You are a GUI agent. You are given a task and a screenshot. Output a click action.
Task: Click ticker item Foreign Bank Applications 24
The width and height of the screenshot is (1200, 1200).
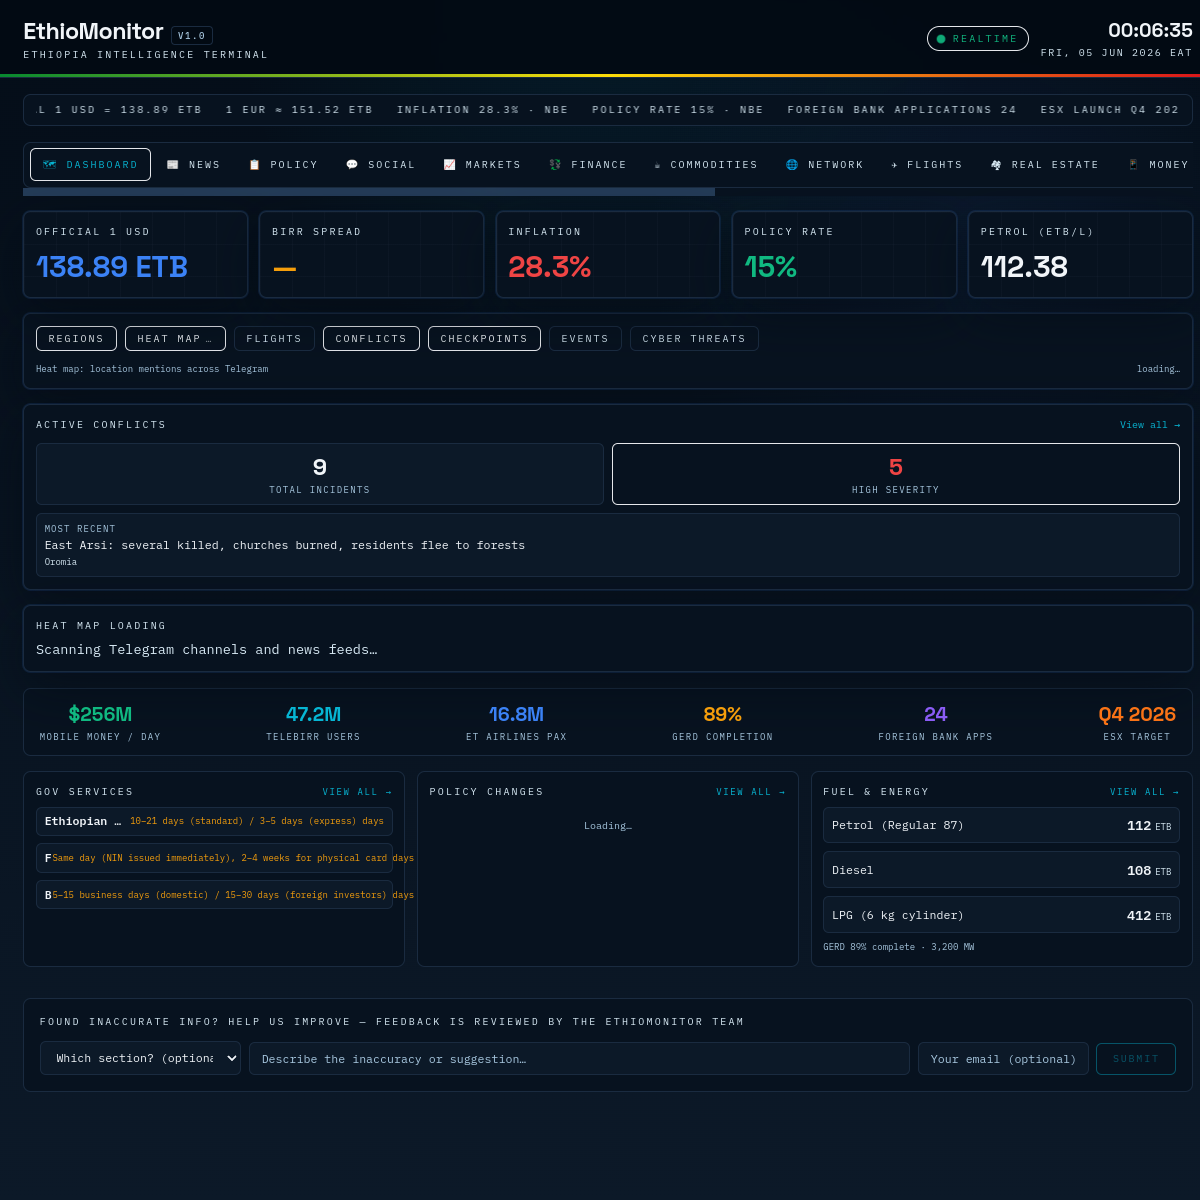coord(902,110)
